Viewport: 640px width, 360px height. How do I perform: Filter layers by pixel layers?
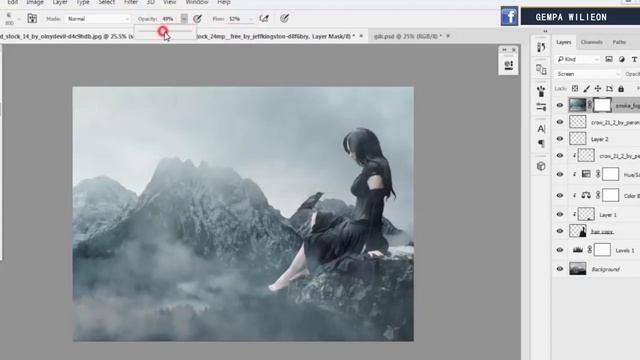click(x=609, y=59)
